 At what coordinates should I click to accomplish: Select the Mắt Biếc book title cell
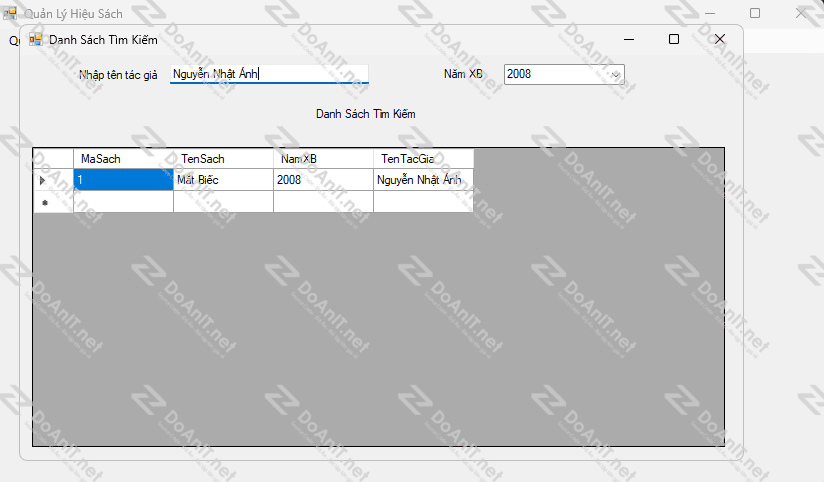pos(223,180)
